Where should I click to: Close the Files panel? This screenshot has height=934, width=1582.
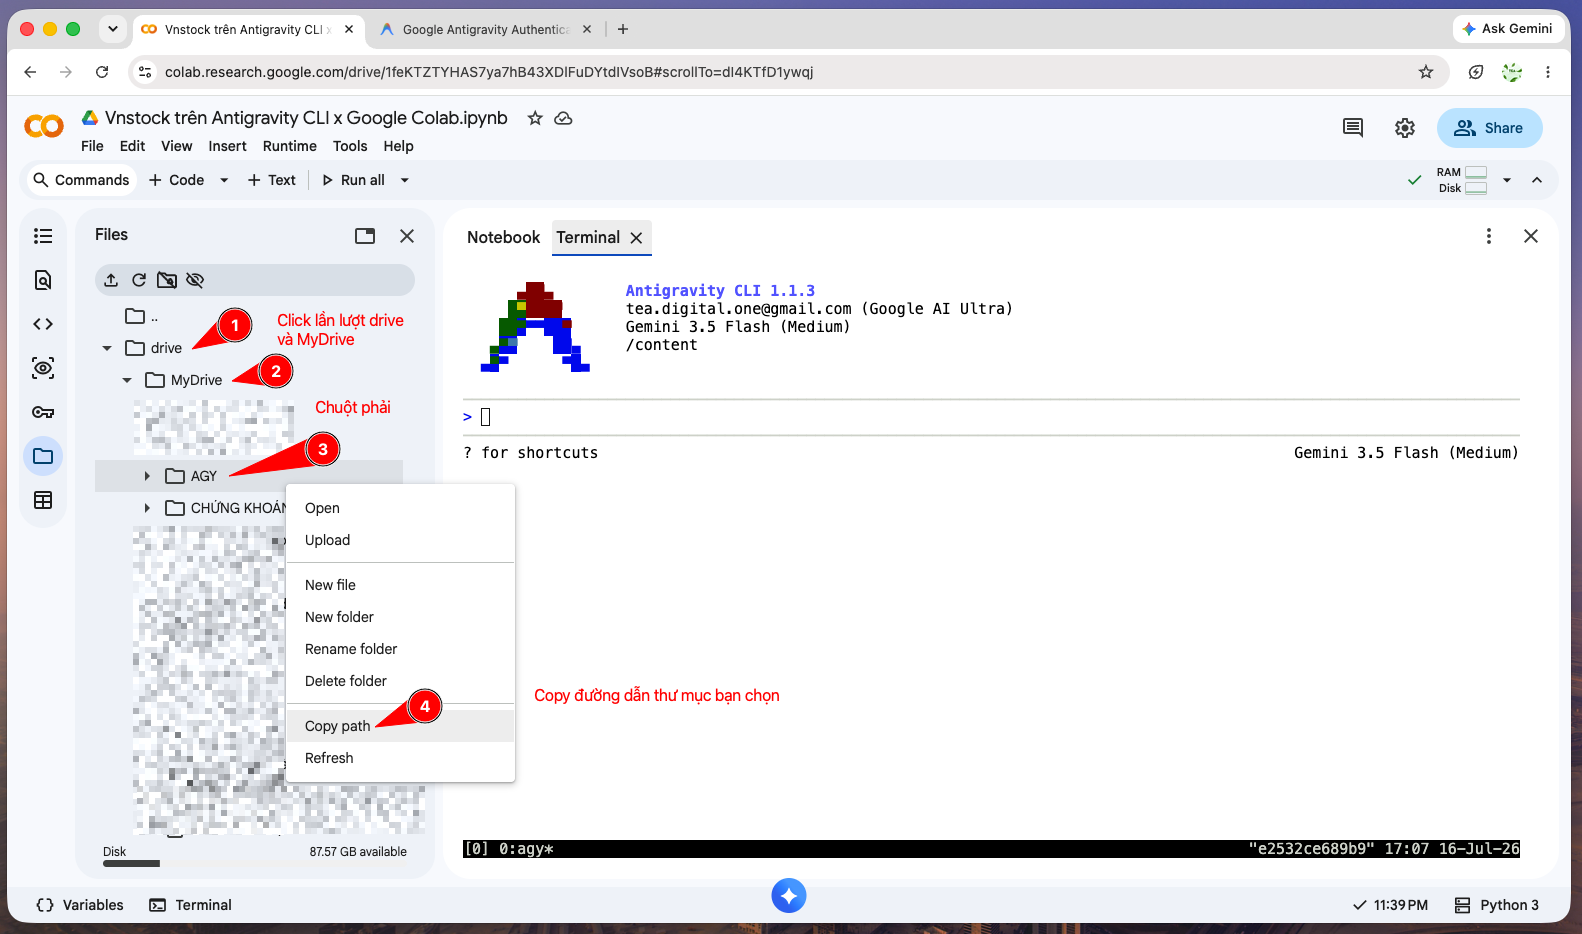(x=407, y=236)
